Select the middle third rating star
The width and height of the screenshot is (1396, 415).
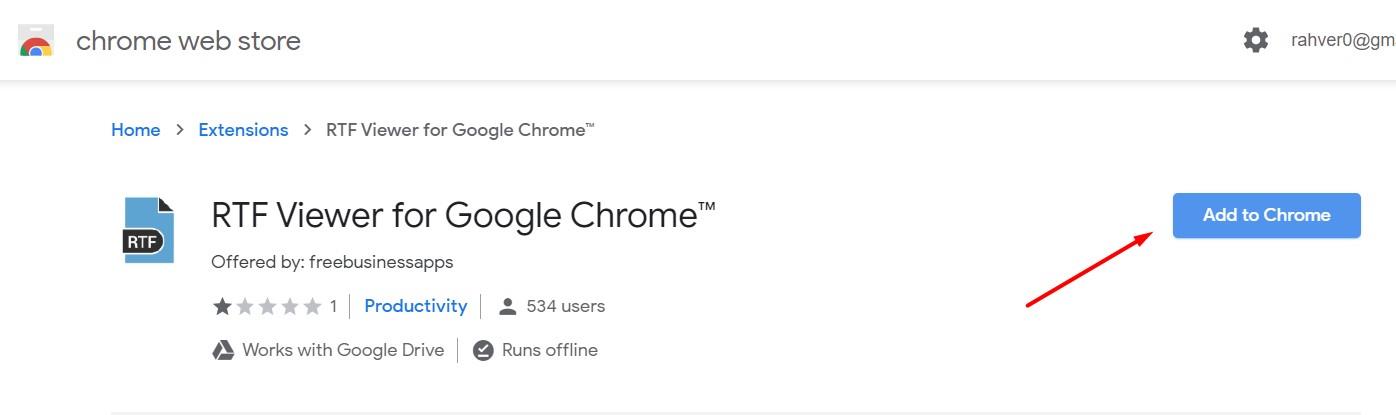(x=267, y=306)
